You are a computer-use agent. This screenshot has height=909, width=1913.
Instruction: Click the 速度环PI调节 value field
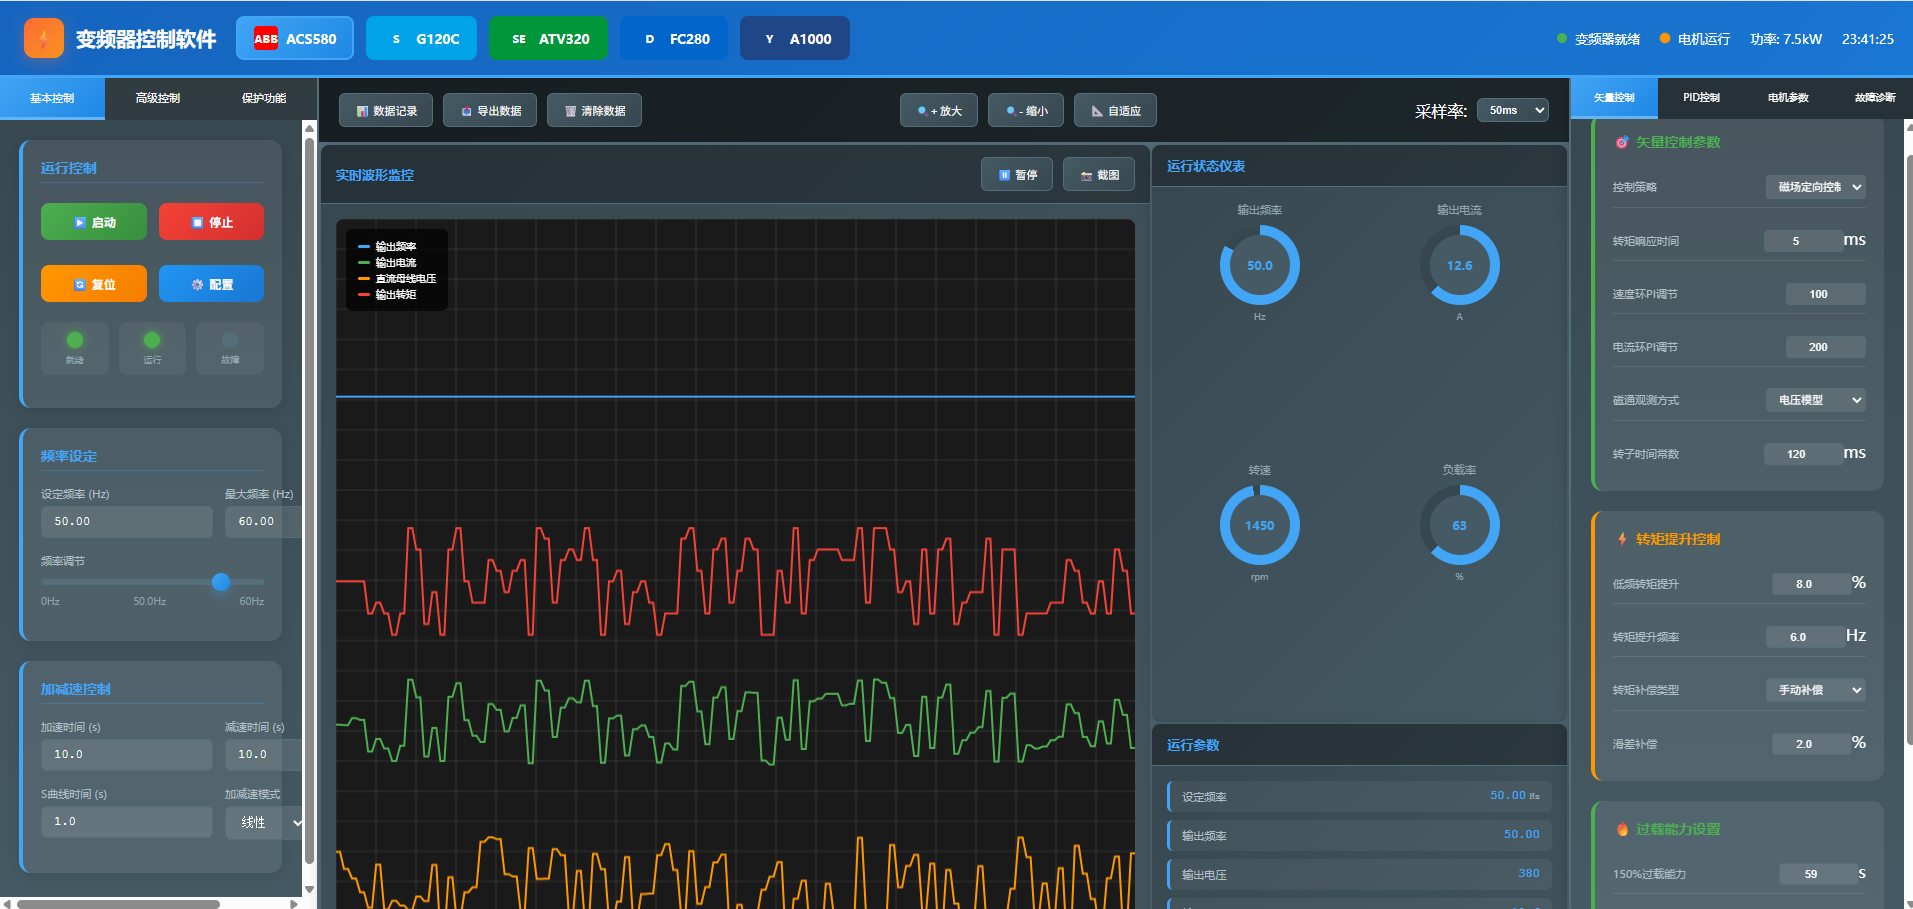(1826, 294)
